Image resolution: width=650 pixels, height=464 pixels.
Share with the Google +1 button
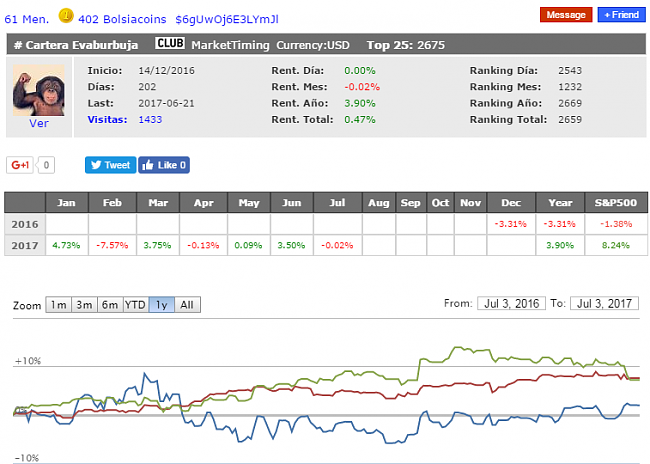[20, 165]
